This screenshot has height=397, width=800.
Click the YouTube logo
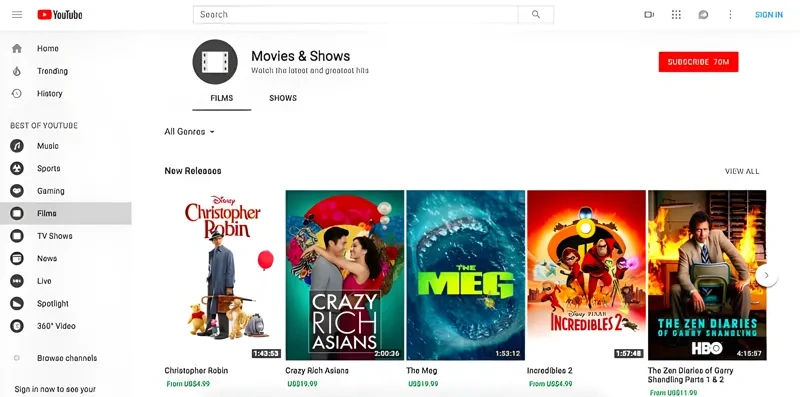point(60,15)
